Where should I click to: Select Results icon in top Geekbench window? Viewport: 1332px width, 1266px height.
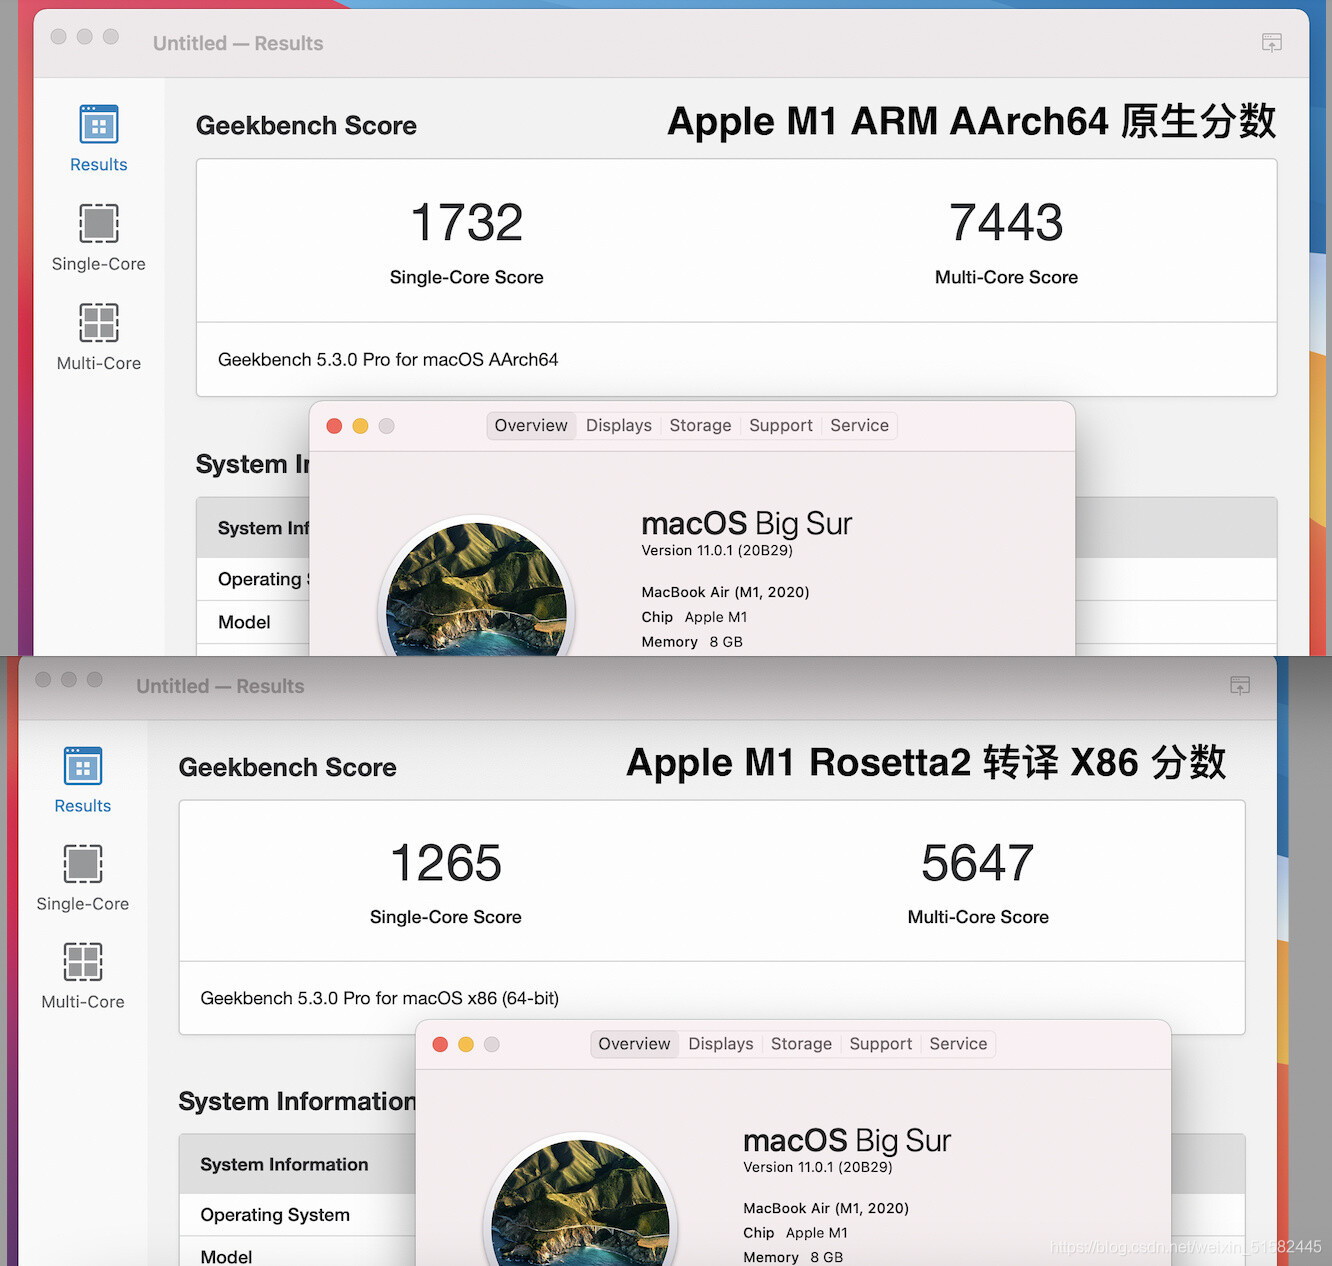pyautogui.click(x=99, y=125)
